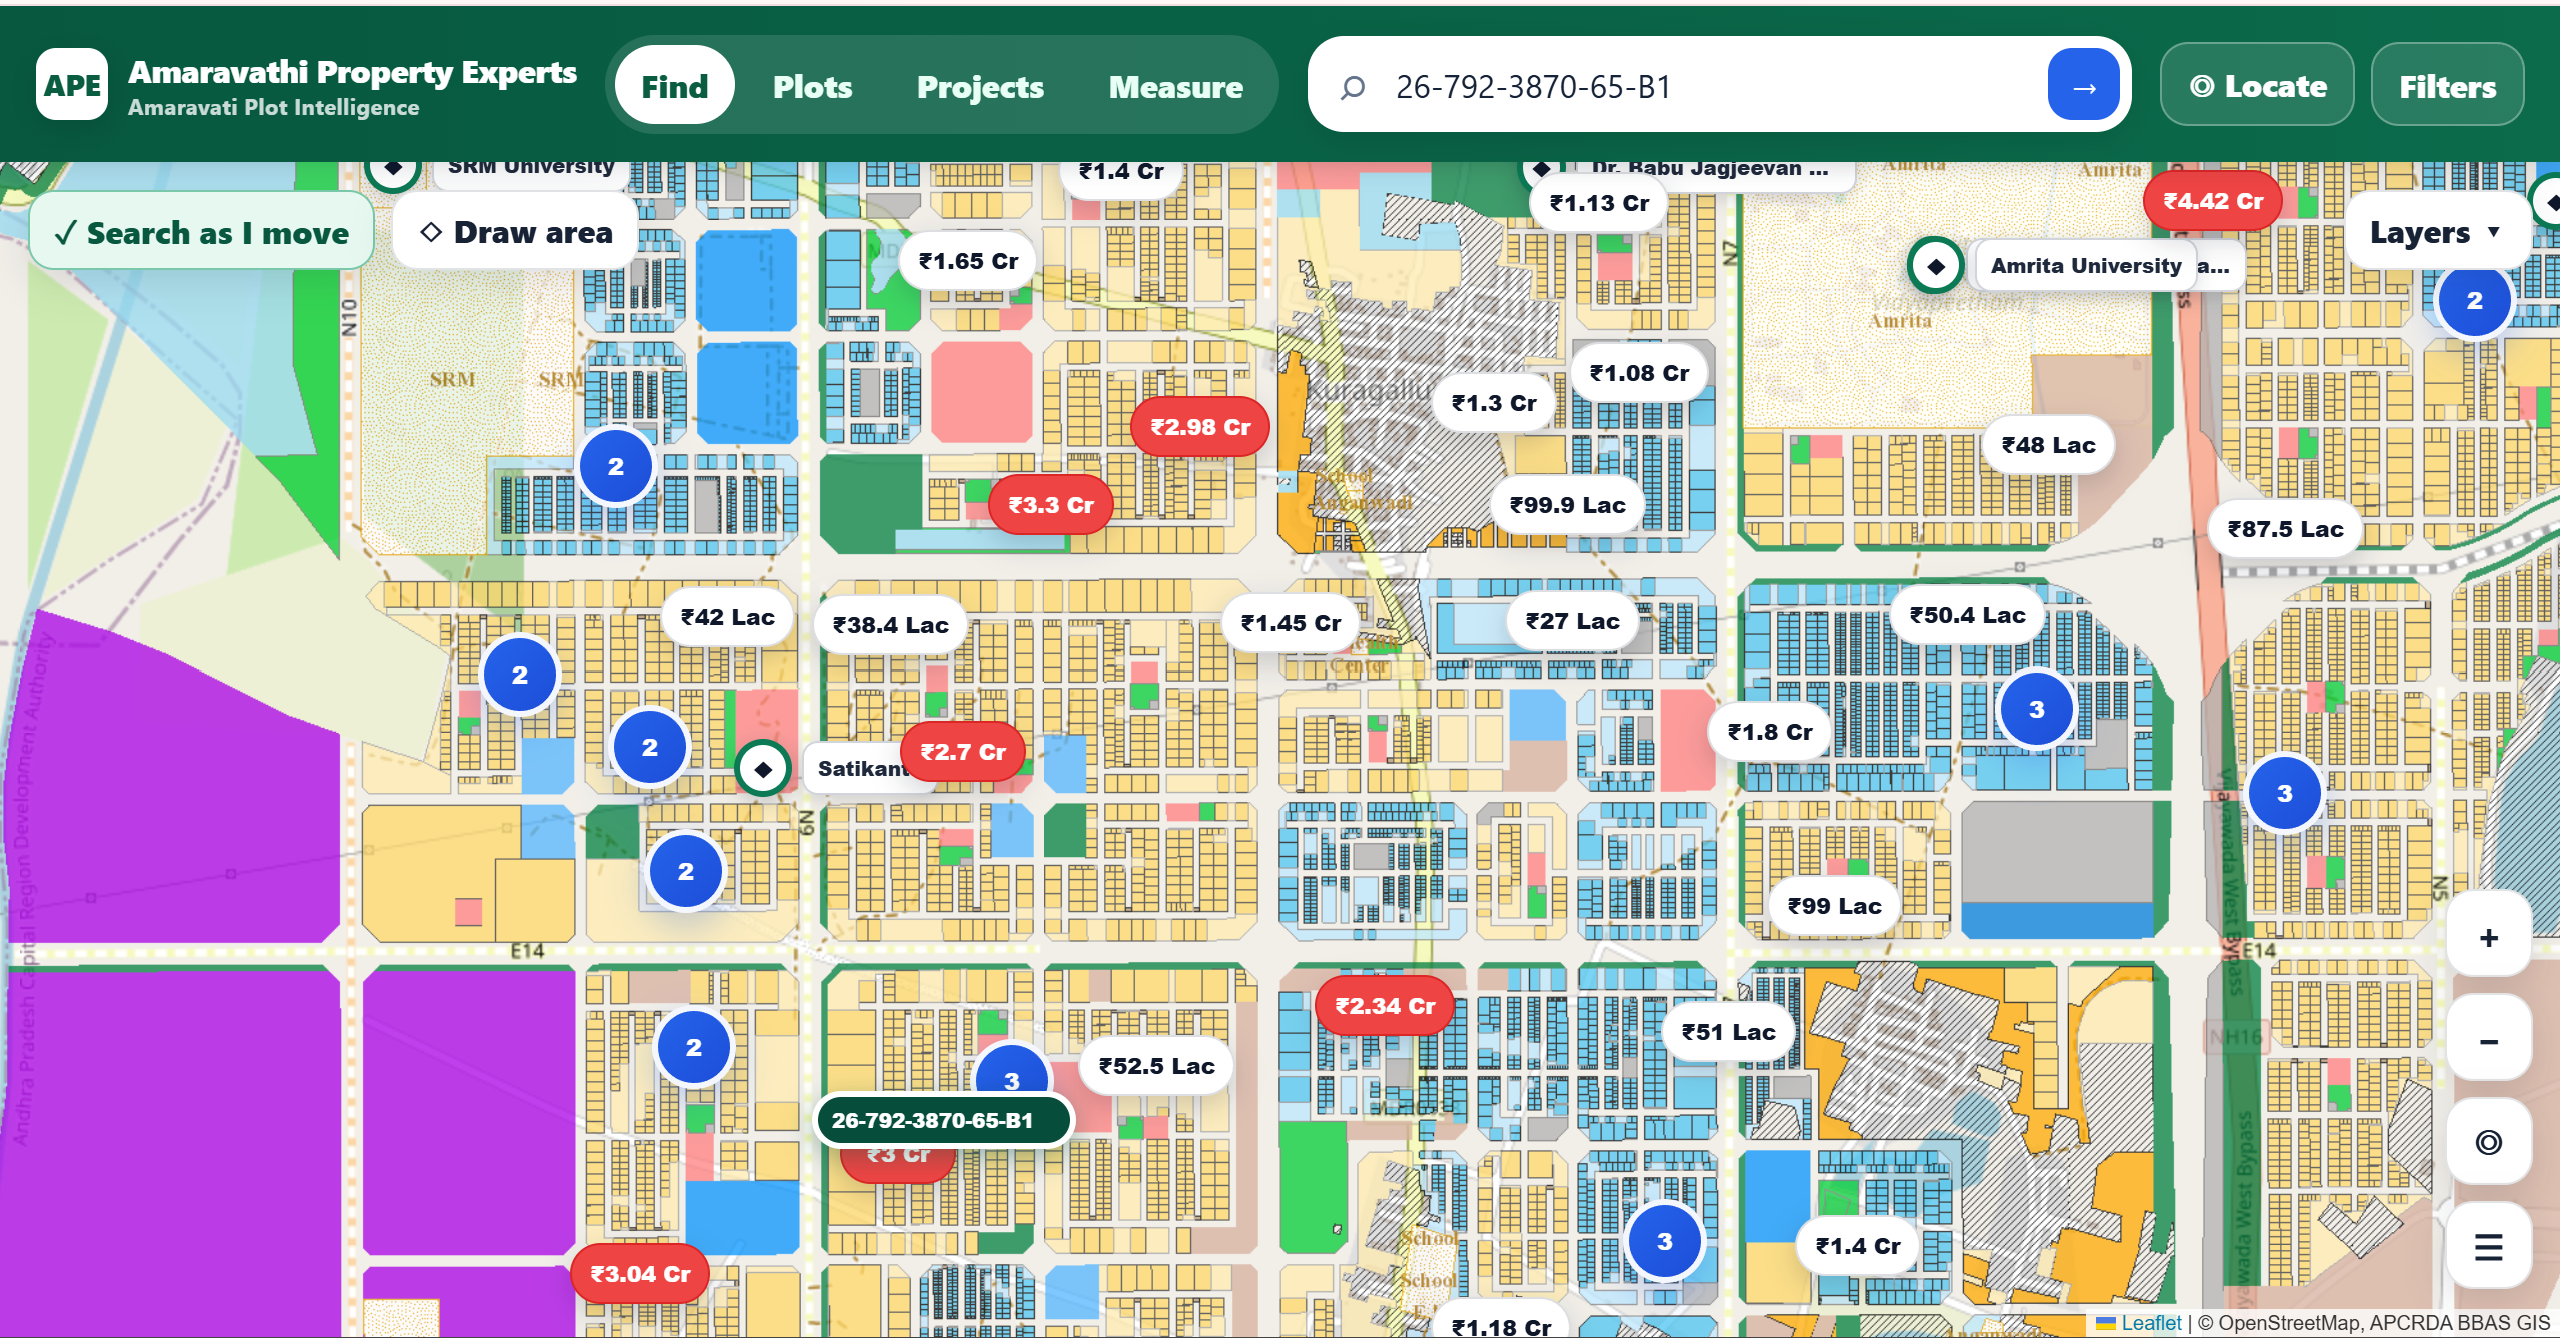Select the ₹2.34 Cr price marker

click(1385, 1006)
